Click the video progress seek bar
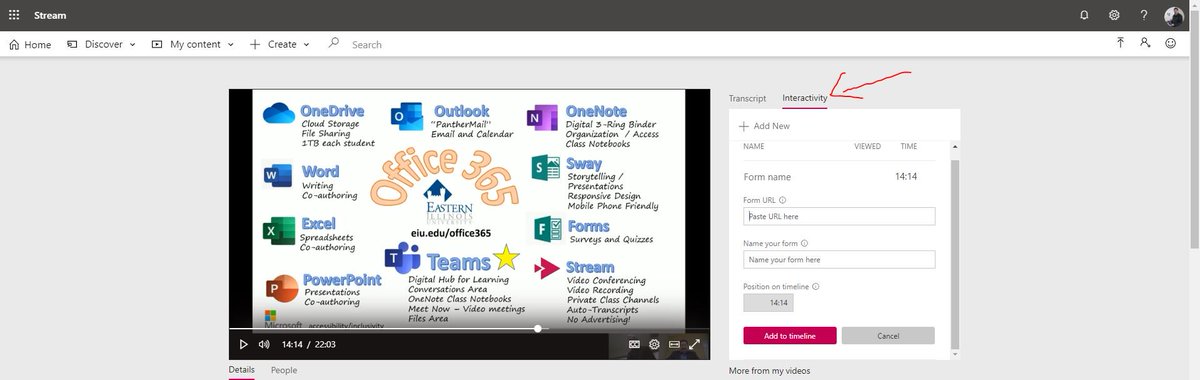Viewport: 1200px width, 380px height. [469, 328]
